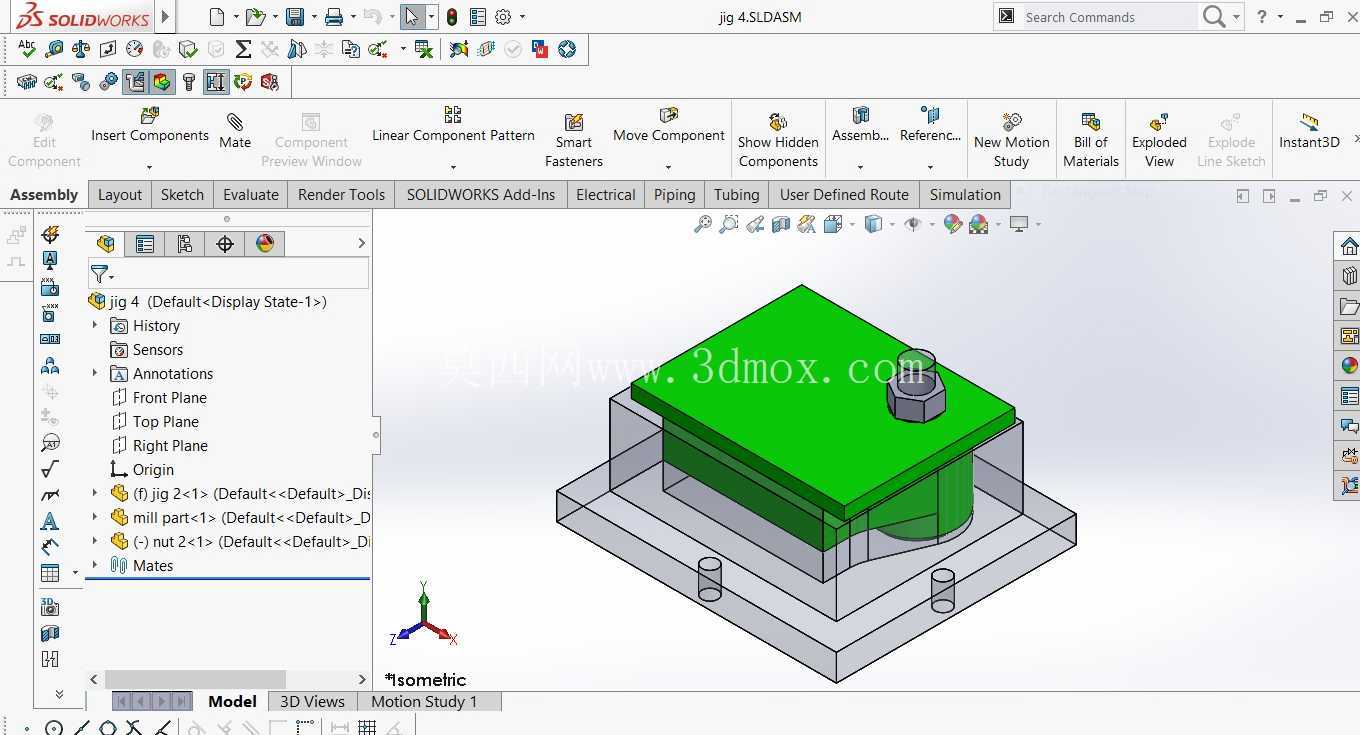
Task: Toggle the selection arrow tool
Action: (412, 17)
